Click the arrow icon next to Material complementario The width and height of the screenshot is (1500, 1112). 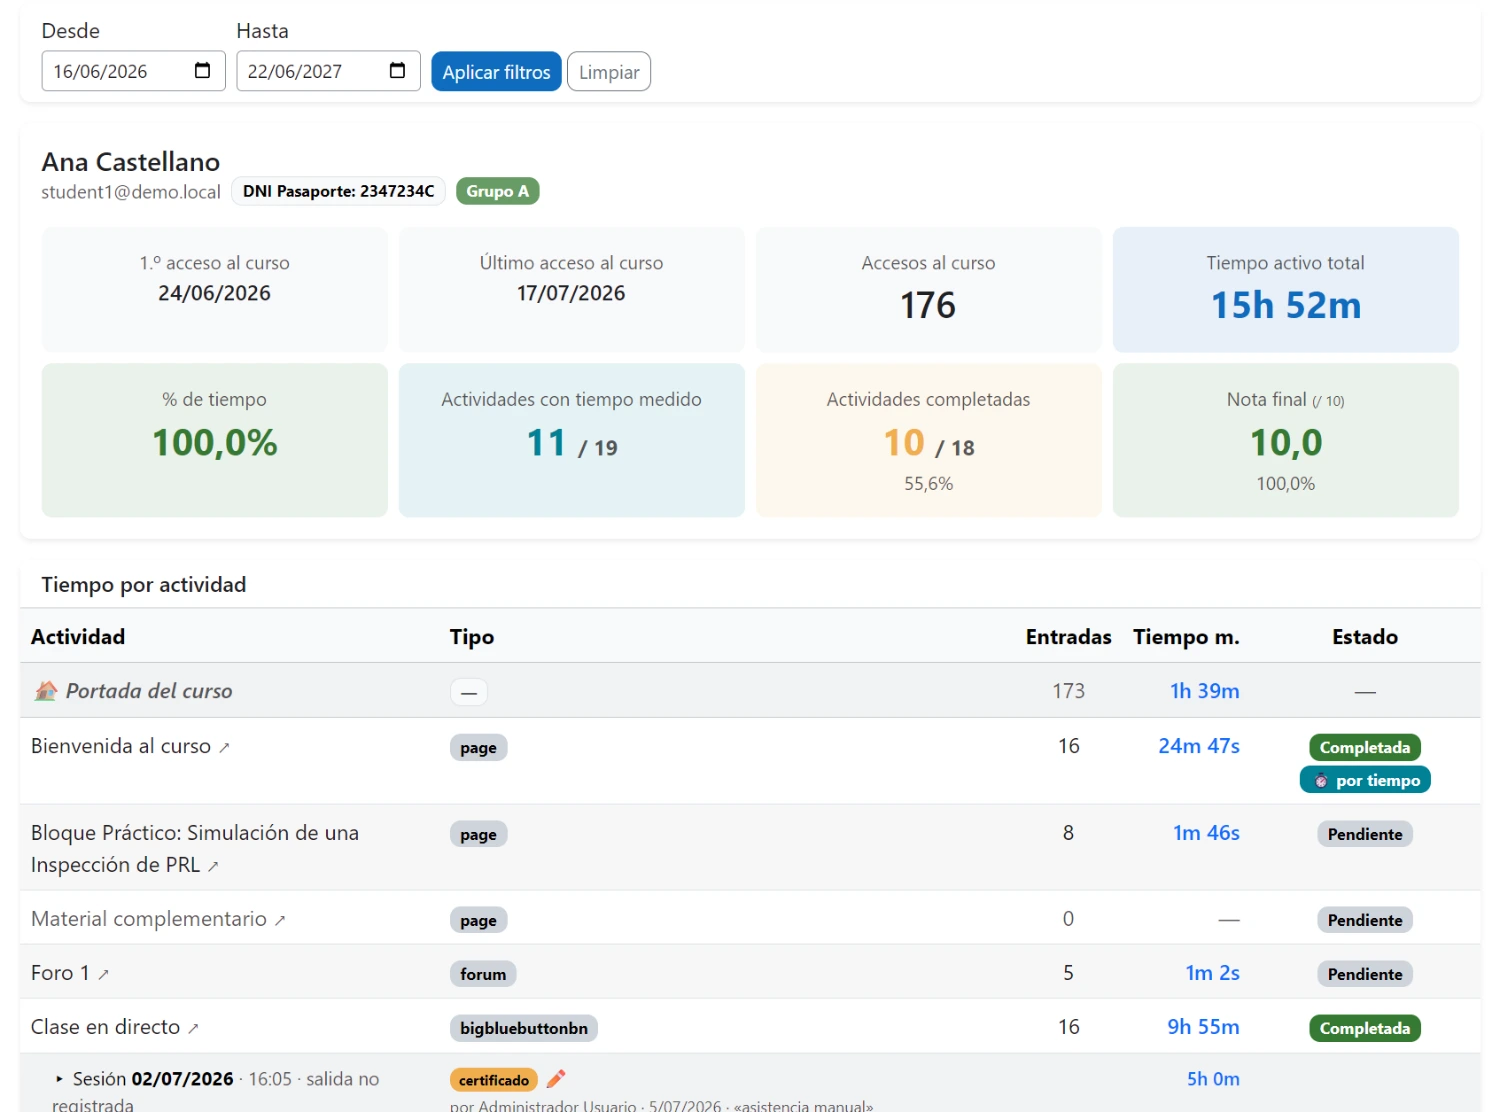[x=280, y=920]
